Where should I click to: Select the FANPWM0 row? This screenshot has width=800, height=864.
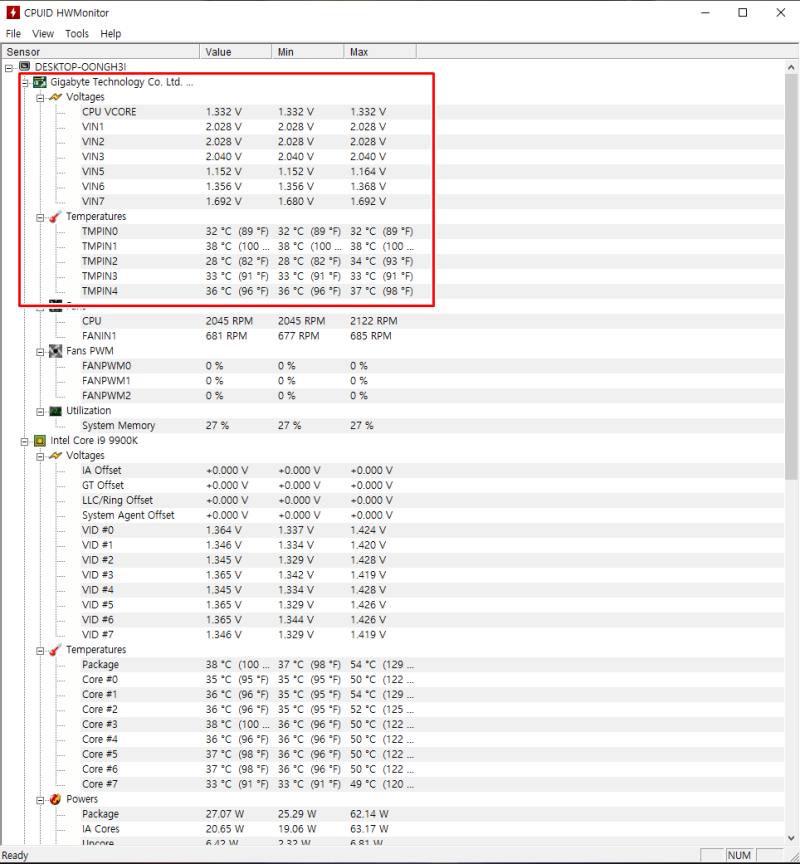pyautogui.click(x=431, y=366)
